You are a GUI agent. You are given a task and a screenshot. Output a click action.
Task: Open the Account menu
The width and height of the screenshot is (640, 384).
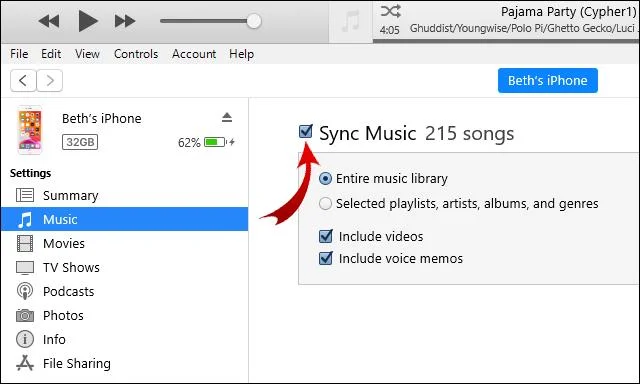194,54
